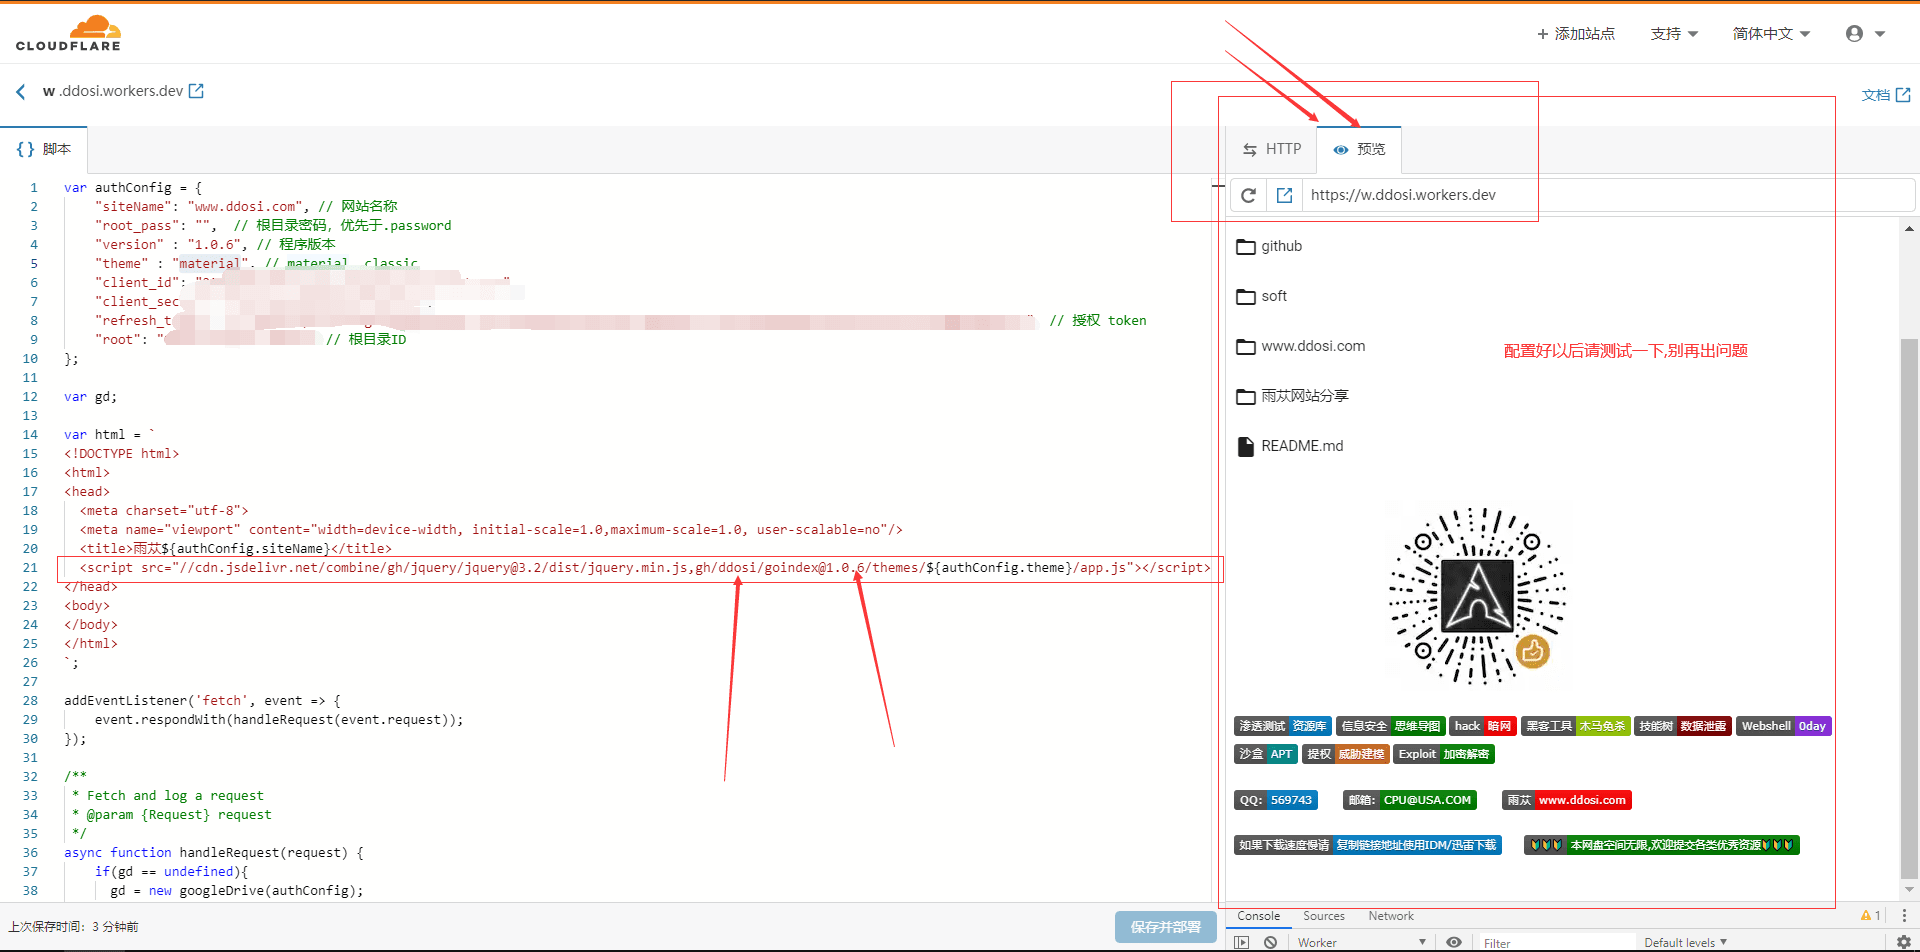
Task: Click code line number 21
Action: 30,568
